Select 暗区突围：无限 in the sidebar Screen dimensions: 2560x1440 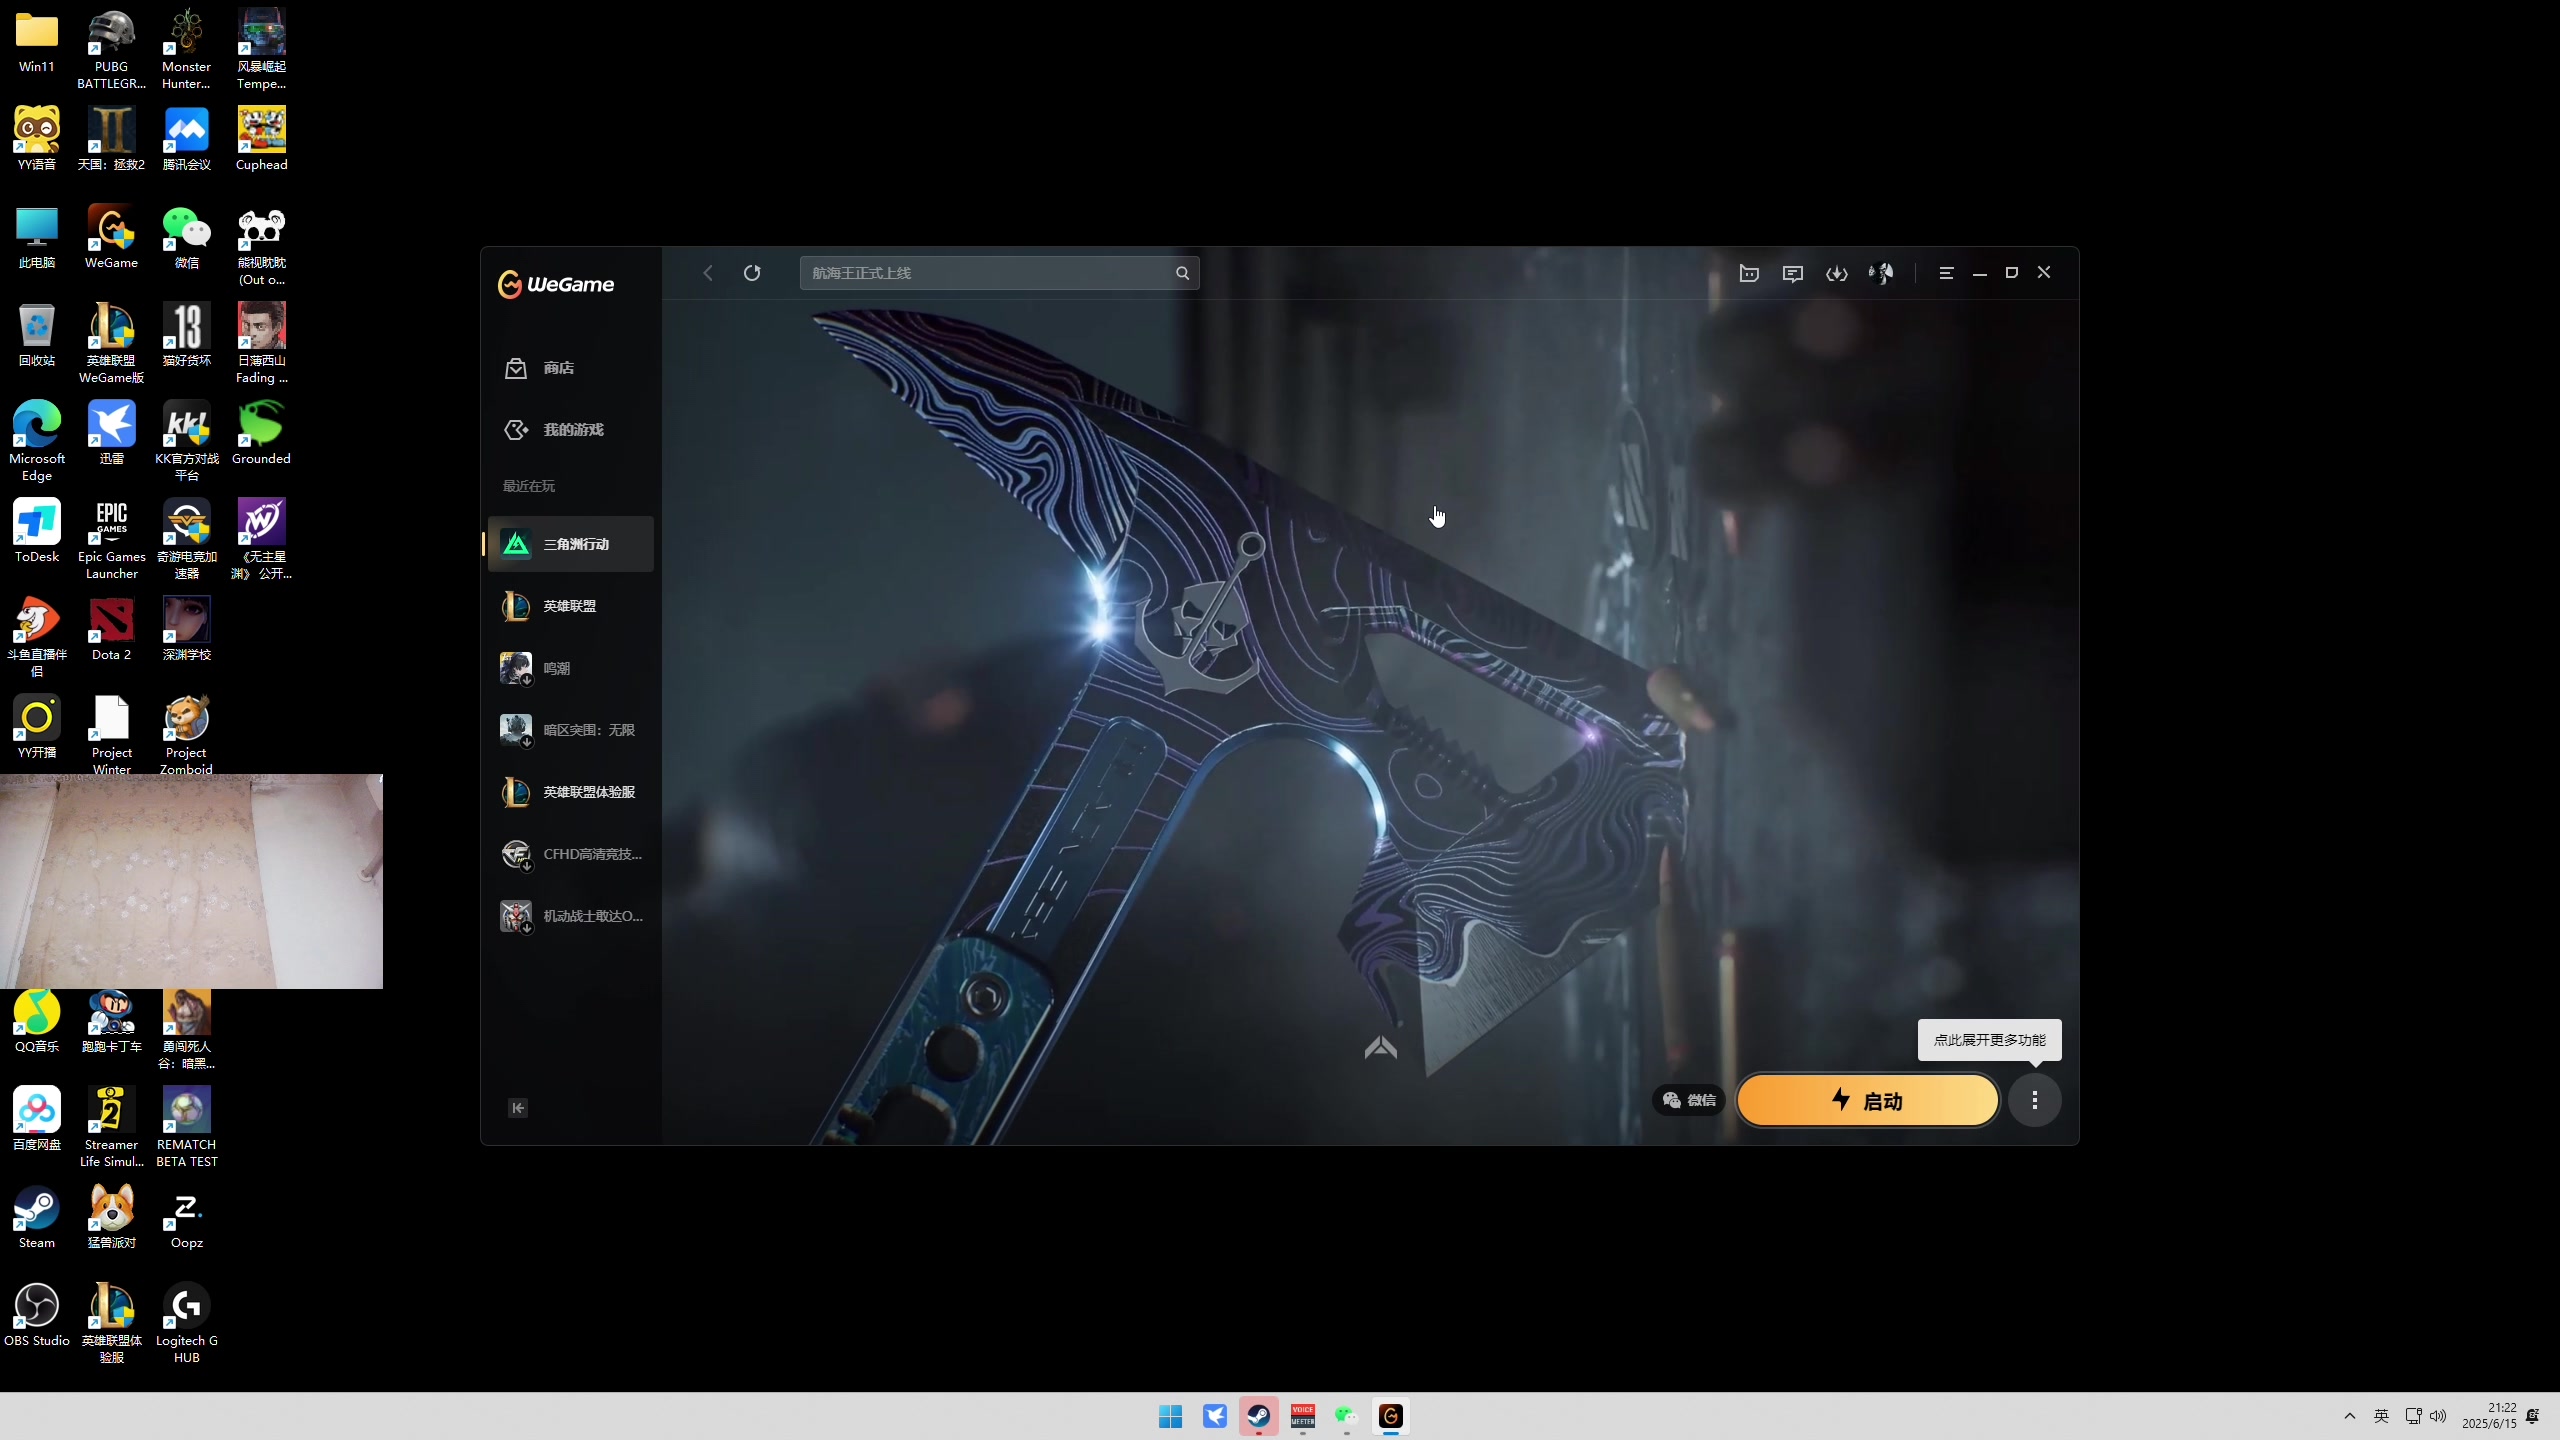(x=571, y=730)
